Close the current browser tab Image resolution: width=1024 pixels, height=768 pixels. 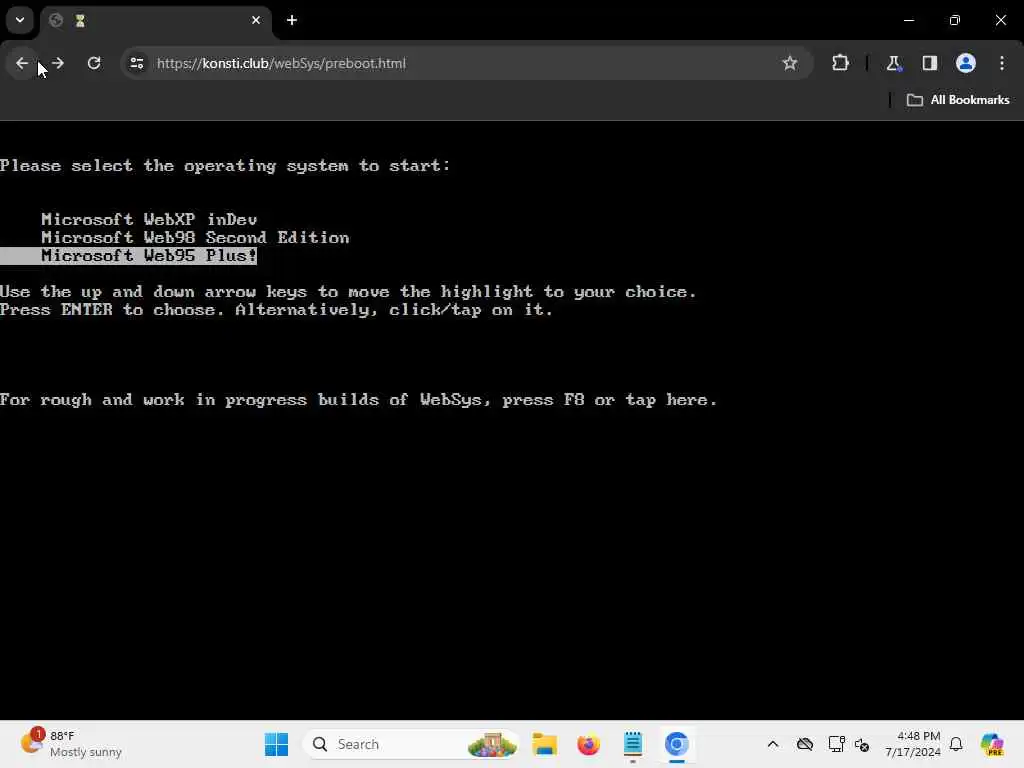[x=256, y=20]
